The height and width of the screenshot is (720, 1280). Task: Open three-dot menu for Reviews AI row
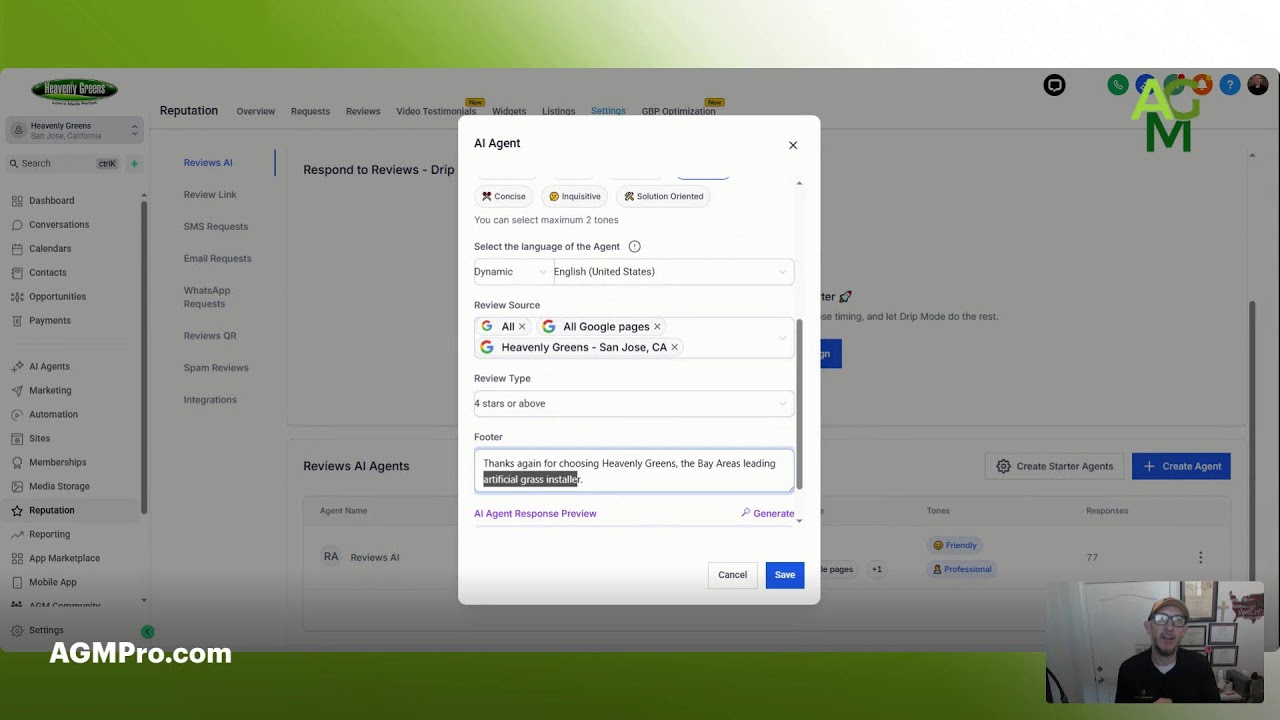click(1200, 557)
